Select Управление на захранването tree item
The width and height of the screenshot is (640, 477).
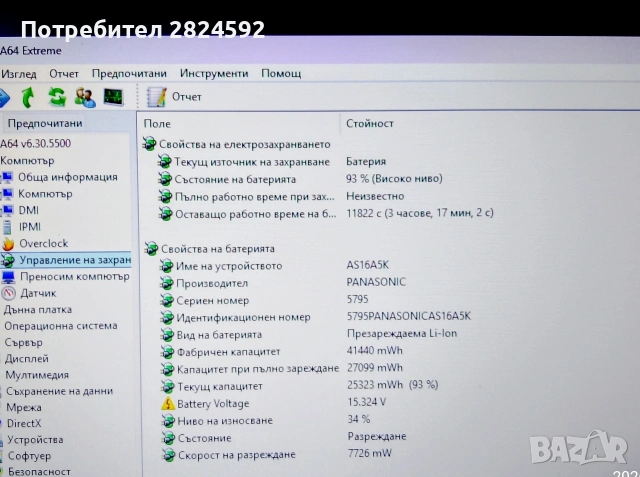click(75, 260)
